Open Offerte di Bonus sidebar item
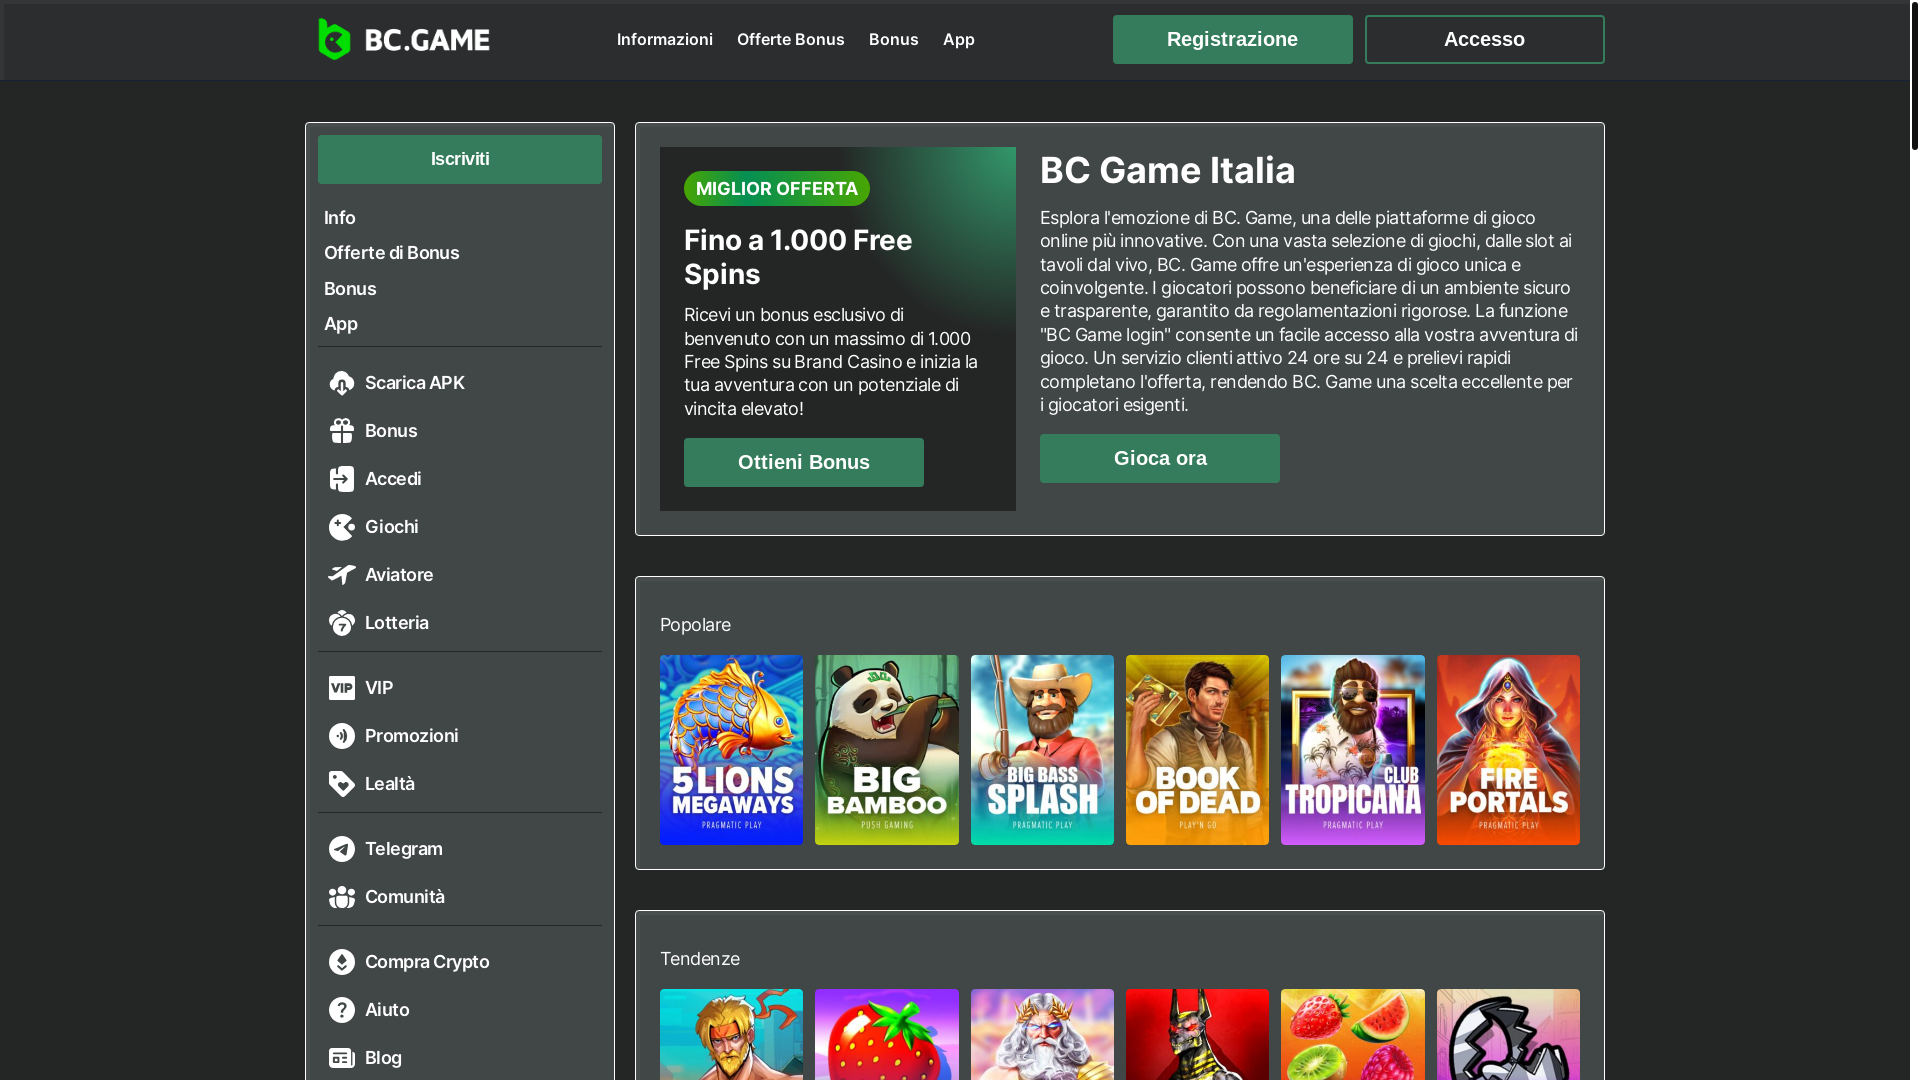 click(392, 253)
